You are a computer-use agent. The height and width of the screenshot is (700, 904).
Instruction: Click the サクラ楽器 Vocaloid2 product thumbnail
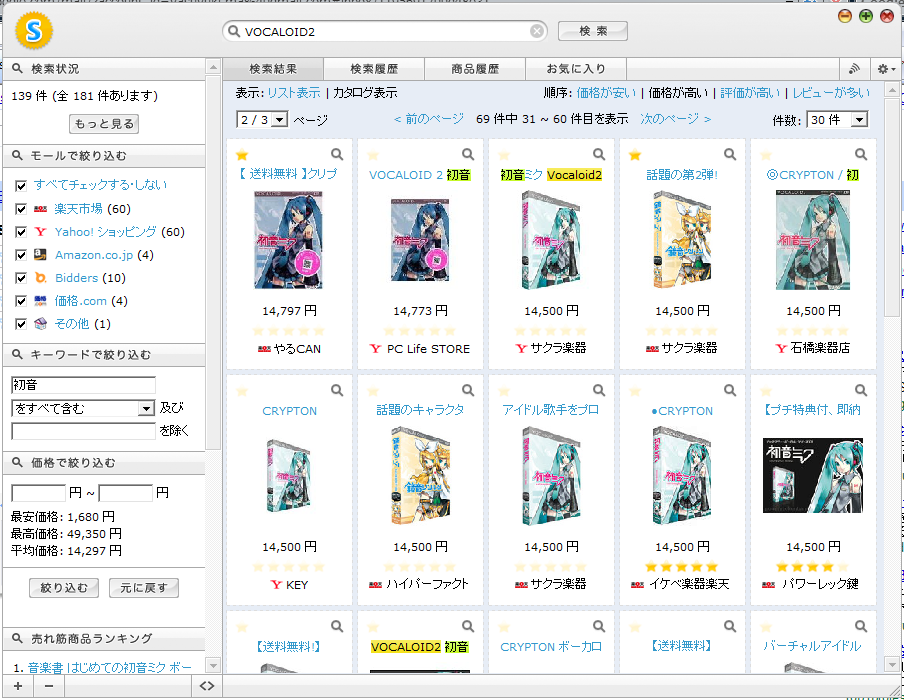point(551,240)
